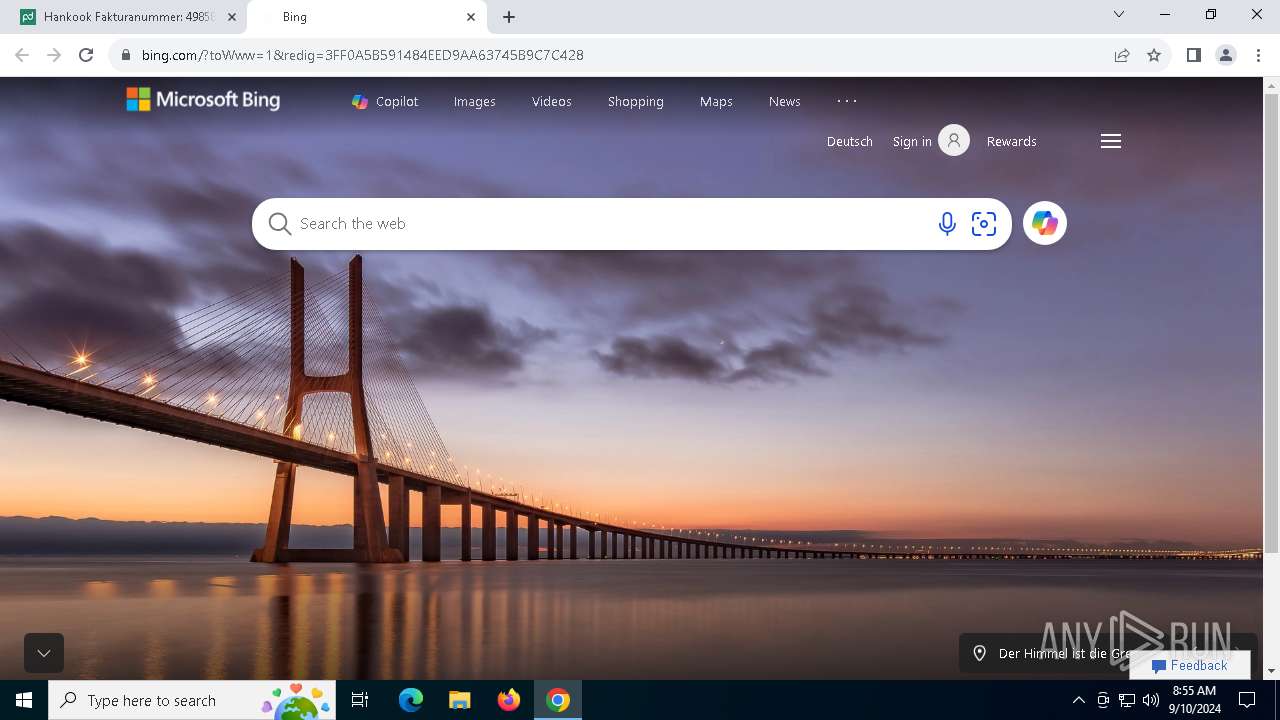Image resolution: width=1280 pixels, height=720 pixels.
Task: Click the address bar URL
Action: 363,55
